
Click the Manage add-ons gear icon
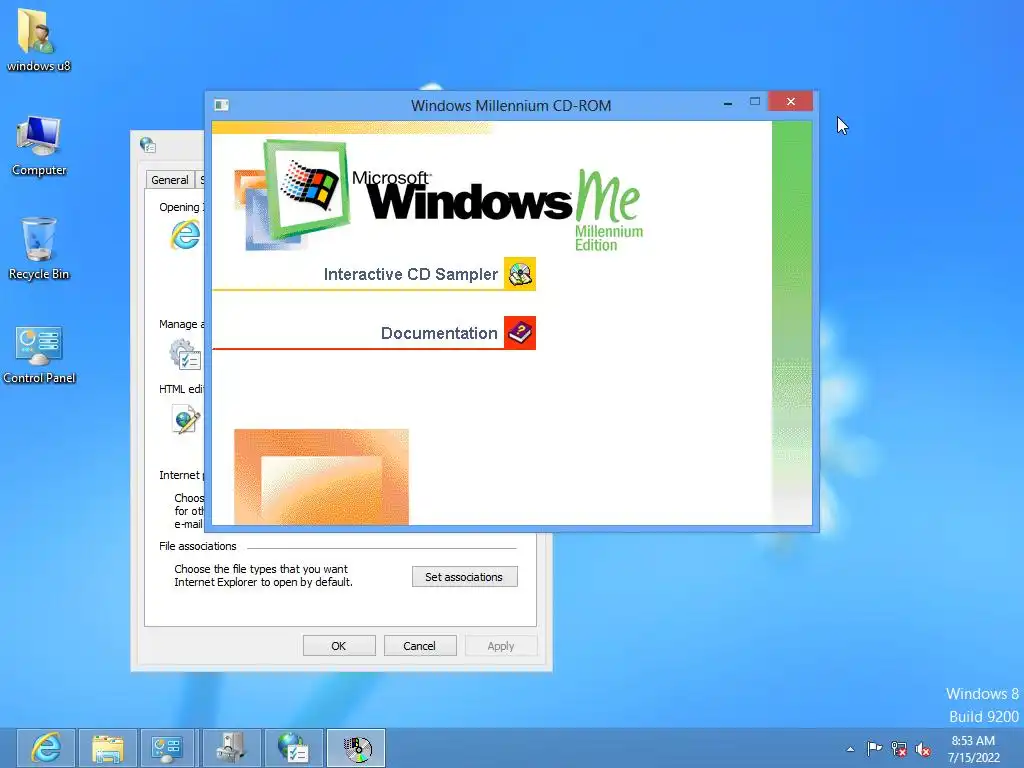pos(185,355)
